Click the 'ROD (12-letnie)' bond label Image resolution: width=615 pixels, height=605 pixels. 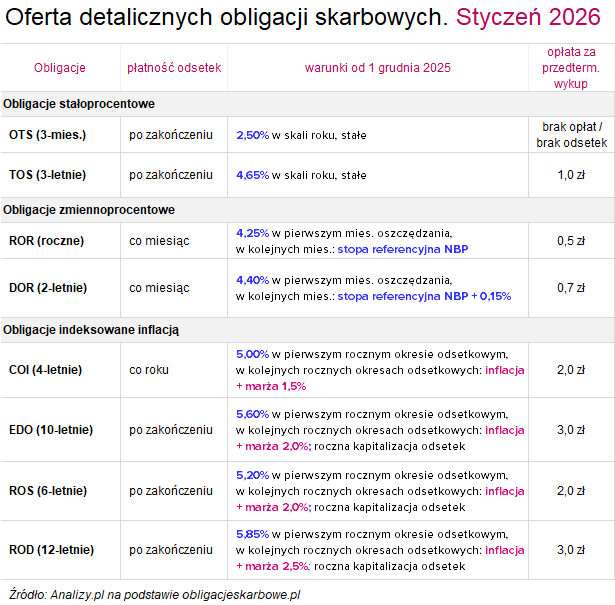tap(50, 549)
